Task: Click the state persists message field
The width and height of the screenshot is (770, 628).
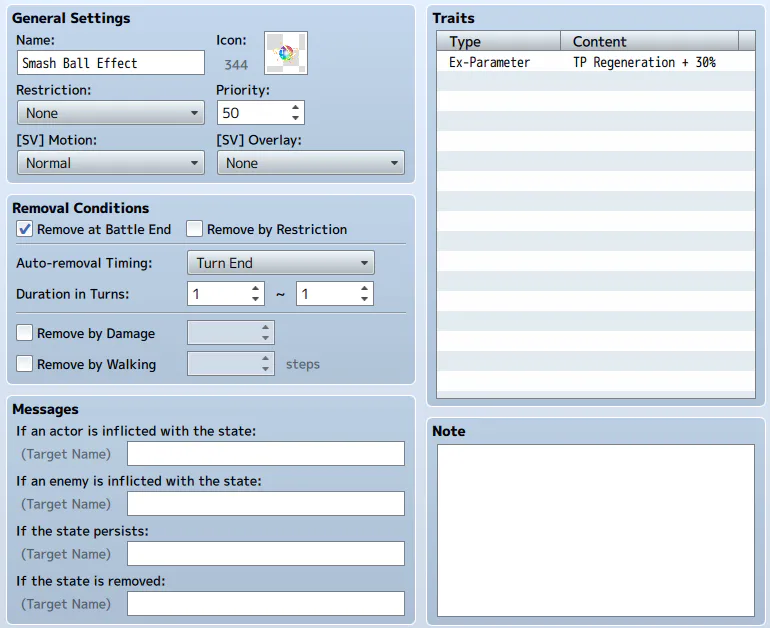Action: pos(266,553)
